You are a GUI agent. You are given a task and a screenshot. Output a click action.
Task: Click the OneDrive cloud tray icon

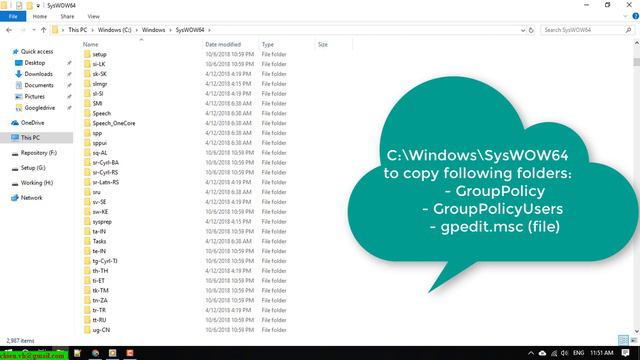point(542,353)
